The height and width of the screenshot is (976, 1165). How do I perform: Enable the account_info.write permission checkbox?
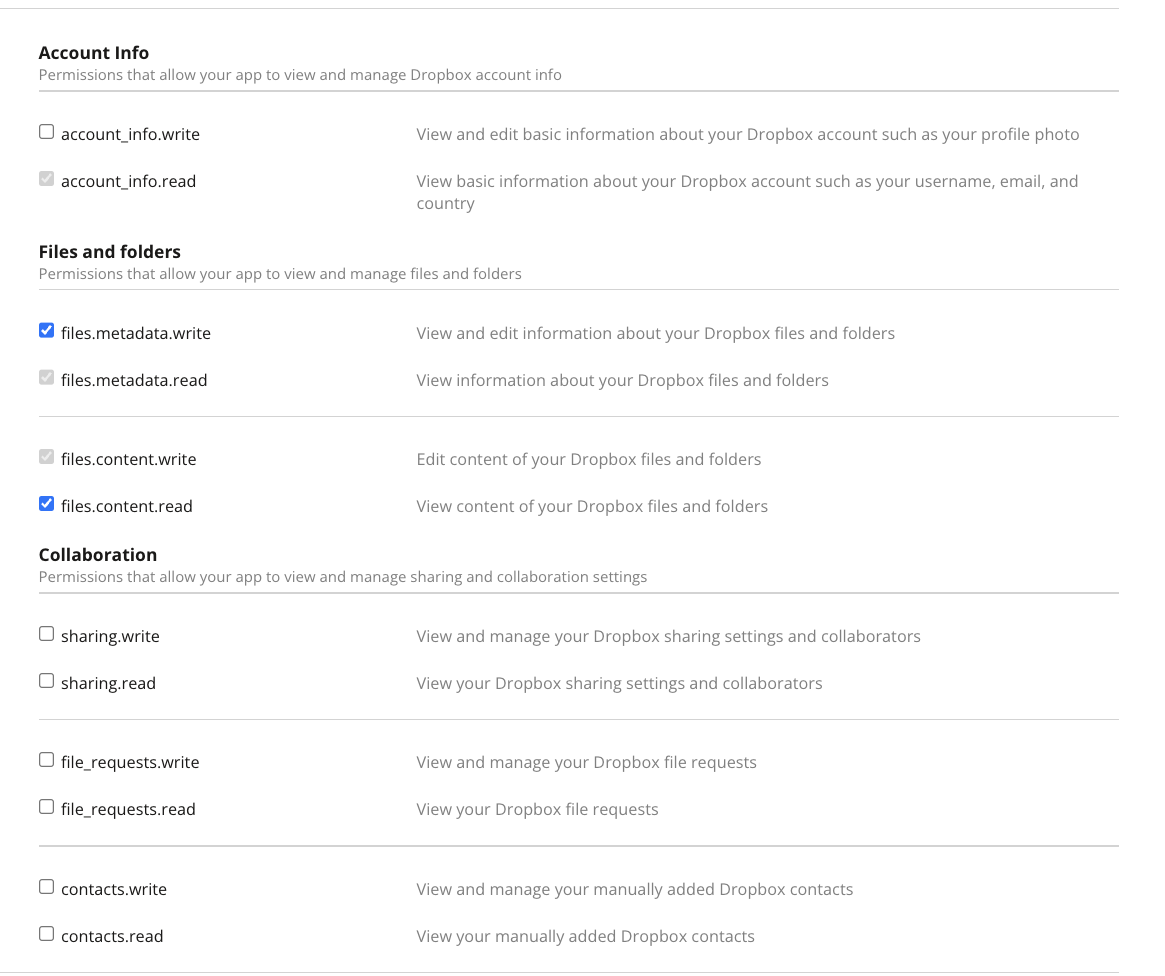point(46,131)
